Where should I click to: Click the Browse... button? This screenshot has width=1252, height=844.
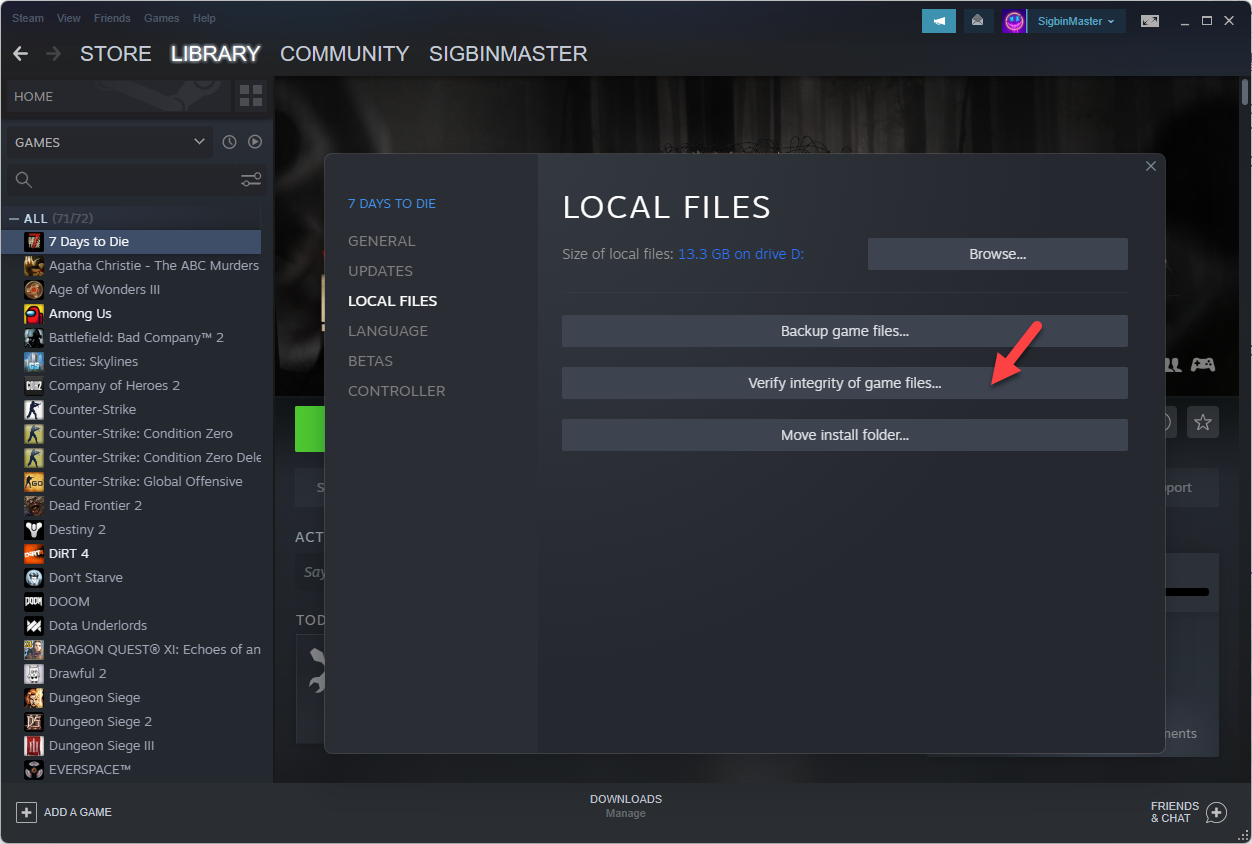(998, 254)
